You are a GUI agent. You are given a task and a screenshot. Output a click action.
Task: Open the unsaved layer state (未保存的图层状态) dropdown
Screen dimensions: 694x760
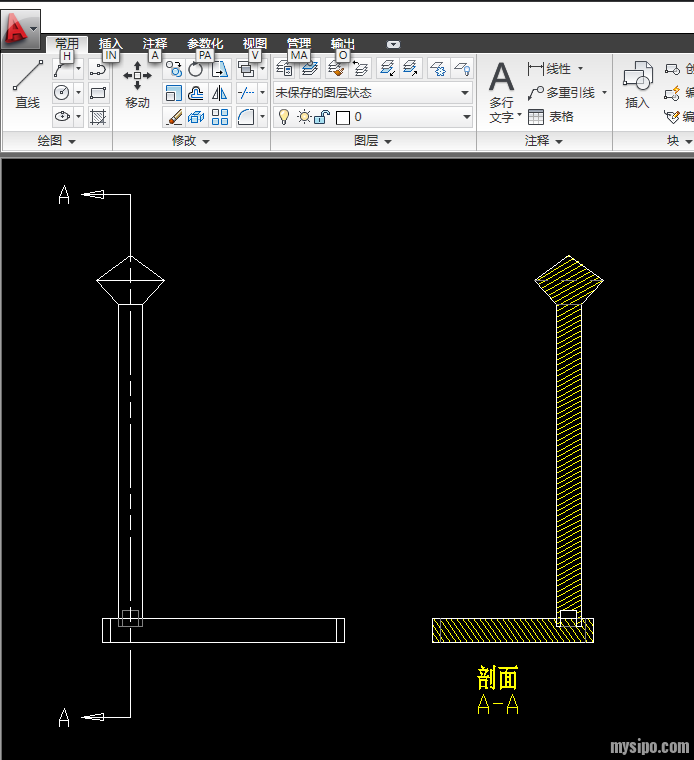[x=372, y=93]
